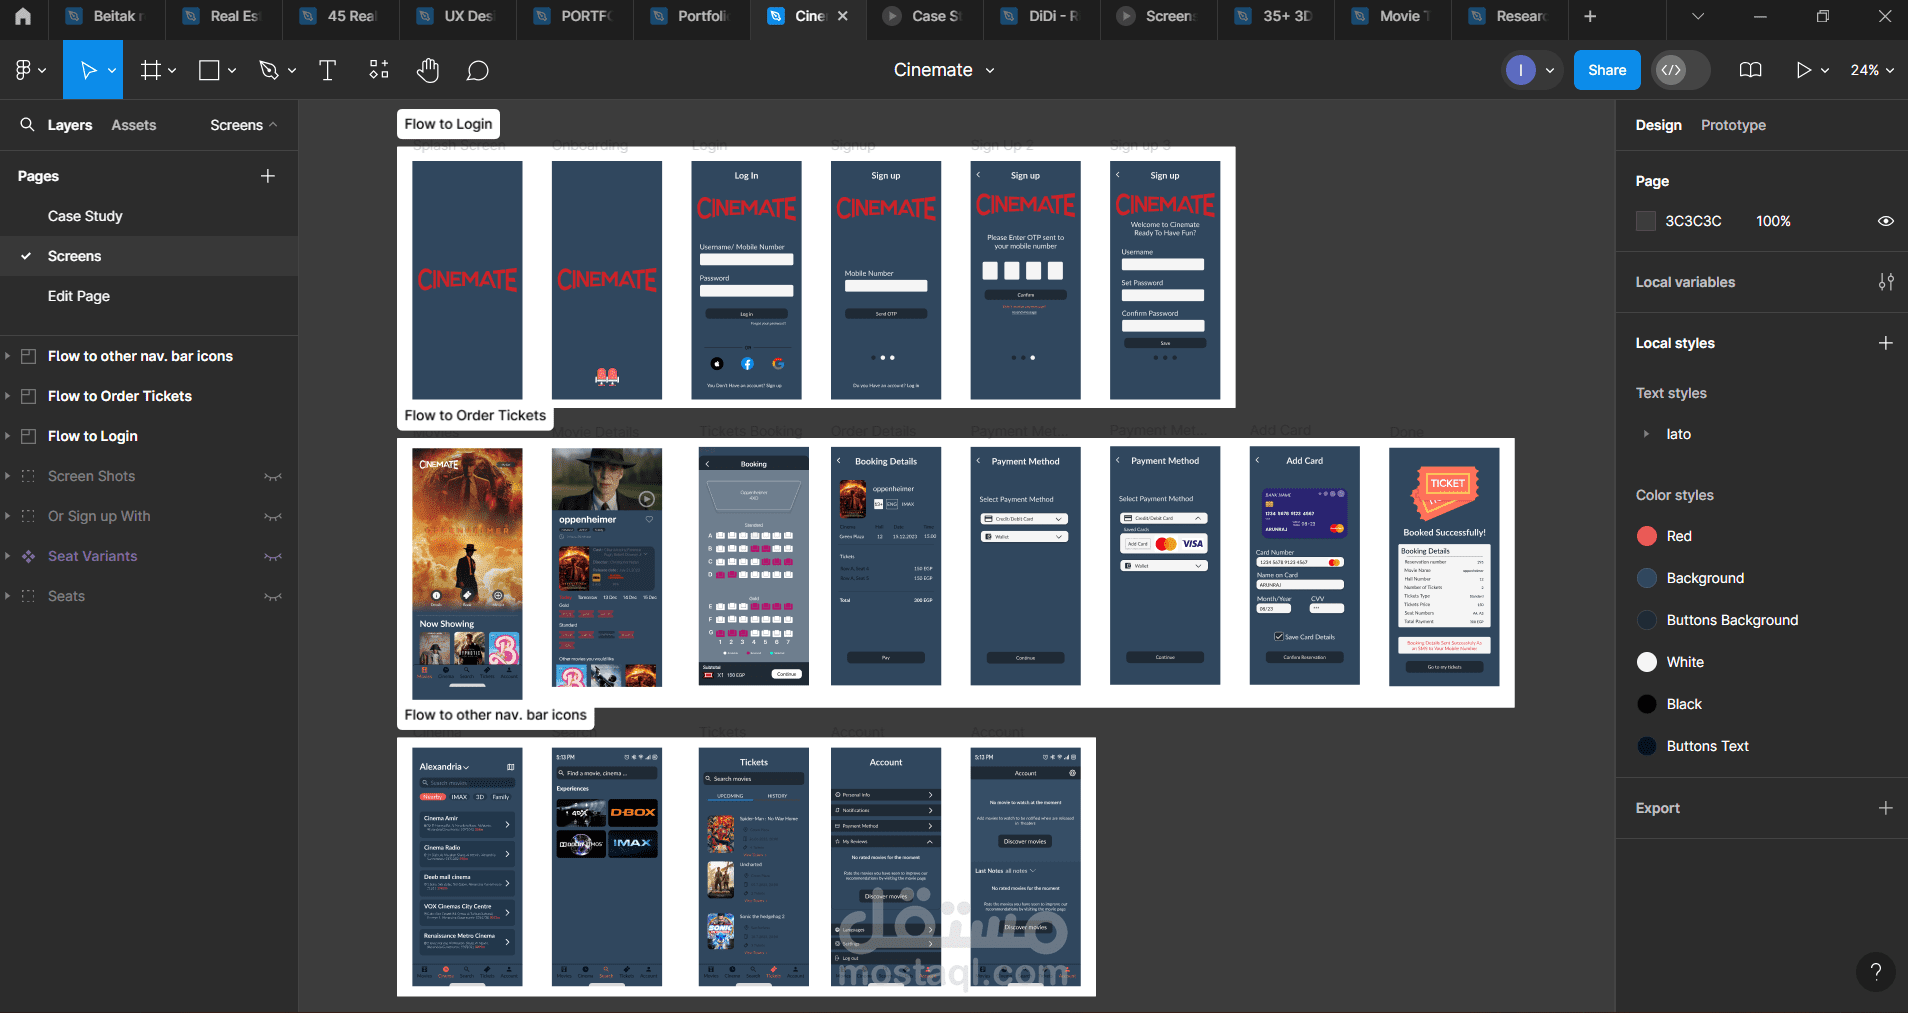Select the Screens page
1908x1013 pixels.
click(x=149, y=256)
